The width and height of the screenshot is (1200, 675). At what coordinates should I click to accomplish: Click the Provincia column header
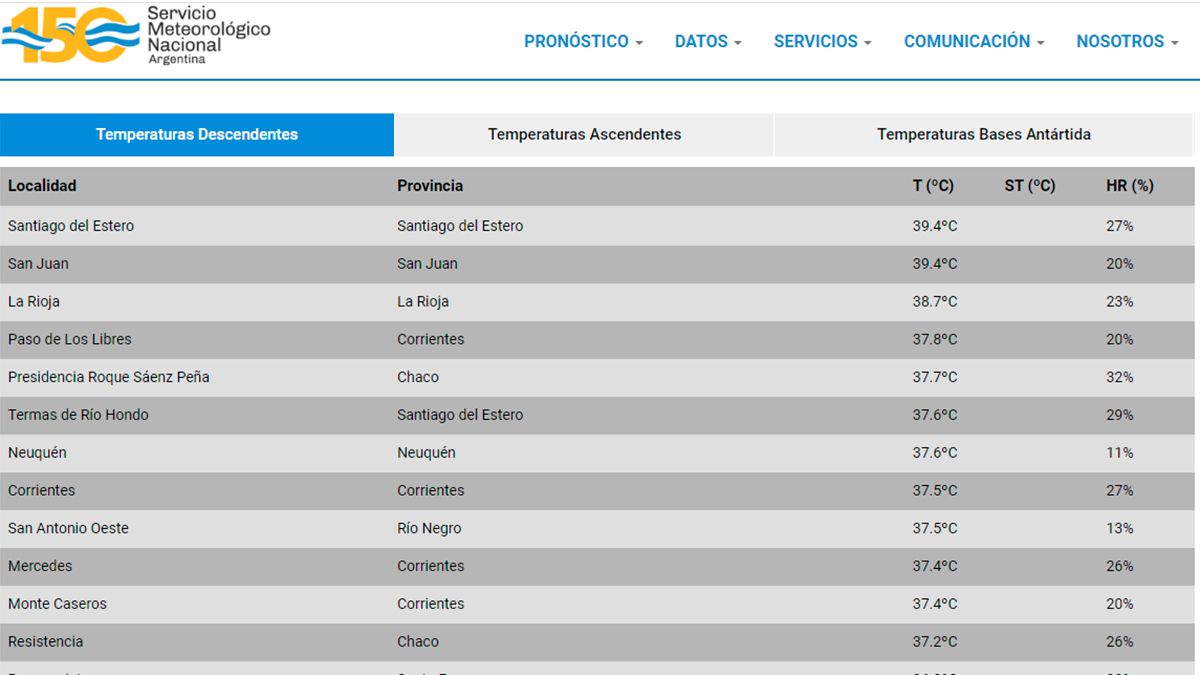[430, 186]
